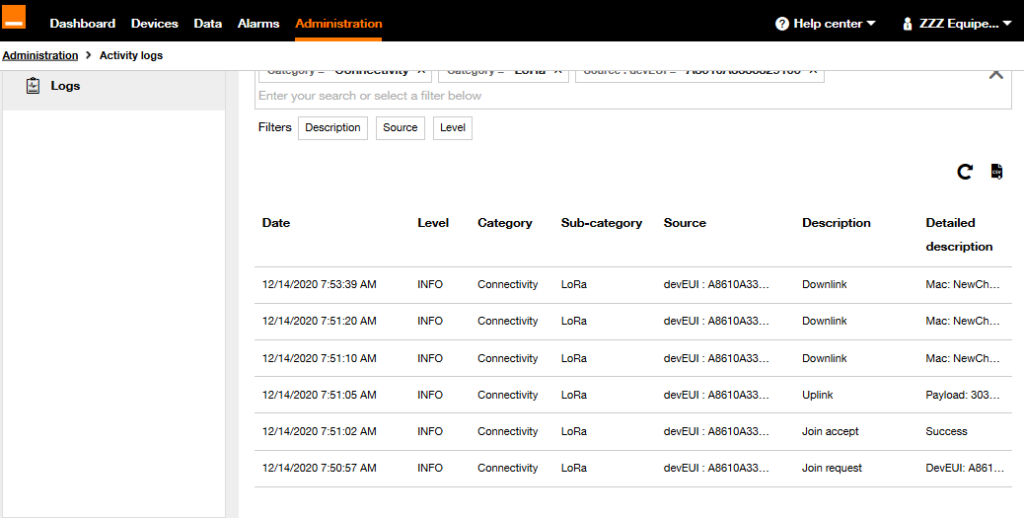Click 12/14/2020 7:51:02 AM date cell
Viewport: 1024px width, 518px height.
[319, 431]
